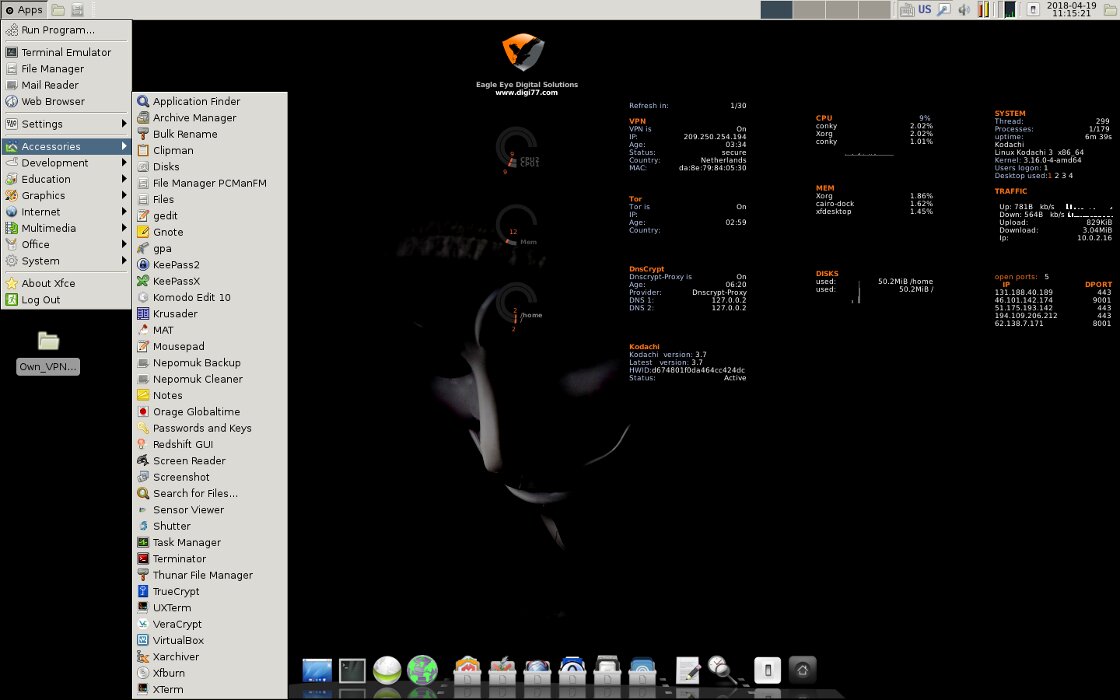This screenshot has height=700, width=1120.
Task: Click the terminal icon in the bottom dock
Action: click(352, 670)
